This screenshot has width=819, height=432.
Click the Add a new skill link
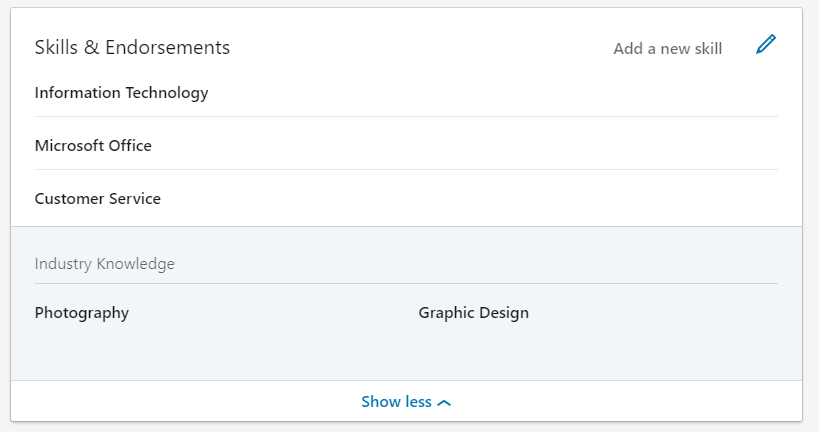point(667,48)
